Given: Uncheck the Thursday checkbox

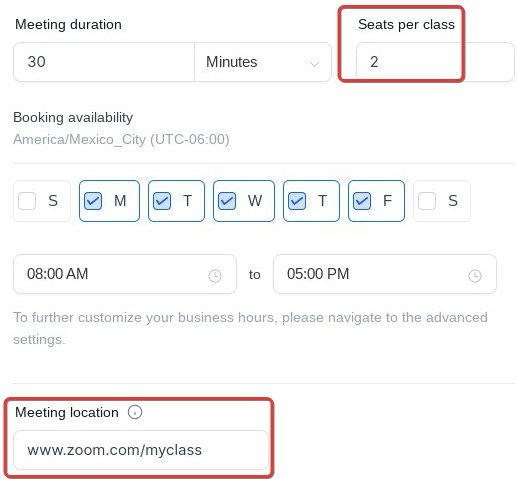Looking at the screenshot, I should (297, 201).
